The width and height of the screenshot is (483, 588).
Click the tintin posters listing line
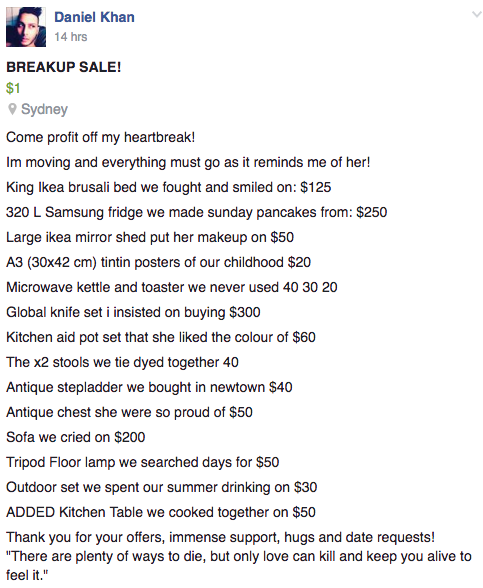158,262
